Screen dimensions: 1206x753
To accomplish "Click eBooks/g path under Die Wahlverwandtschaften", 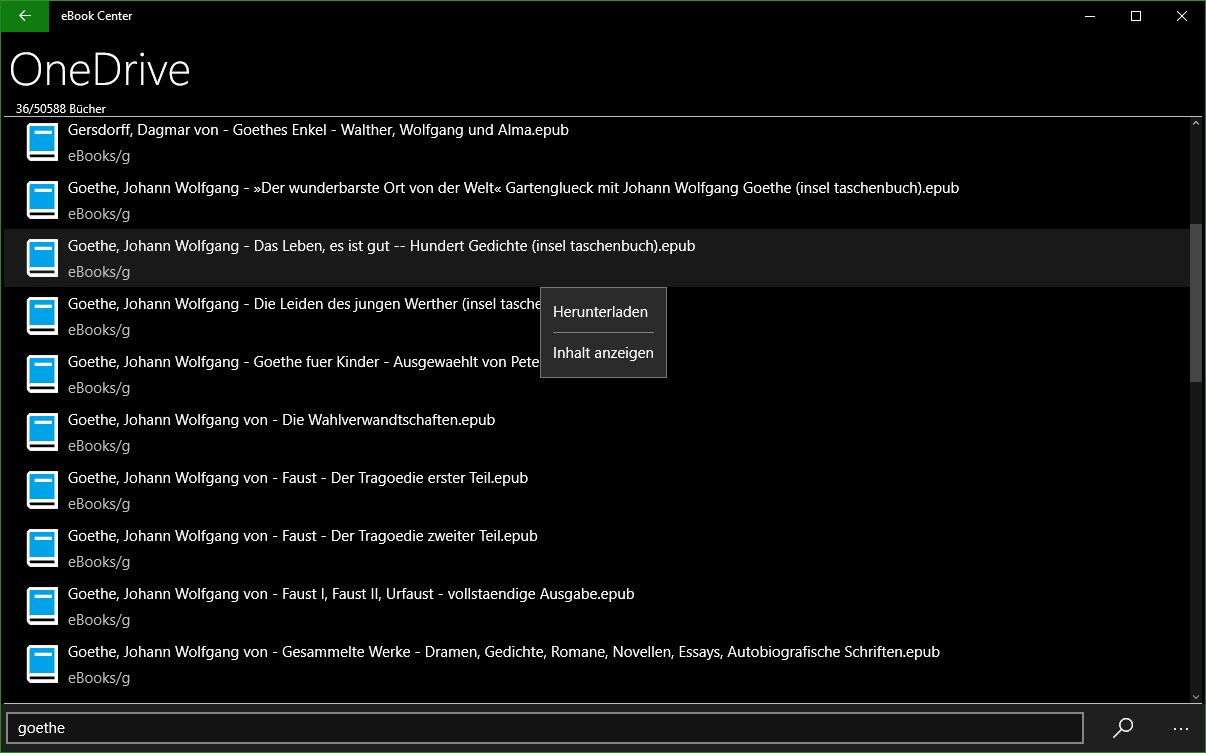I will (x=99, y=446).
